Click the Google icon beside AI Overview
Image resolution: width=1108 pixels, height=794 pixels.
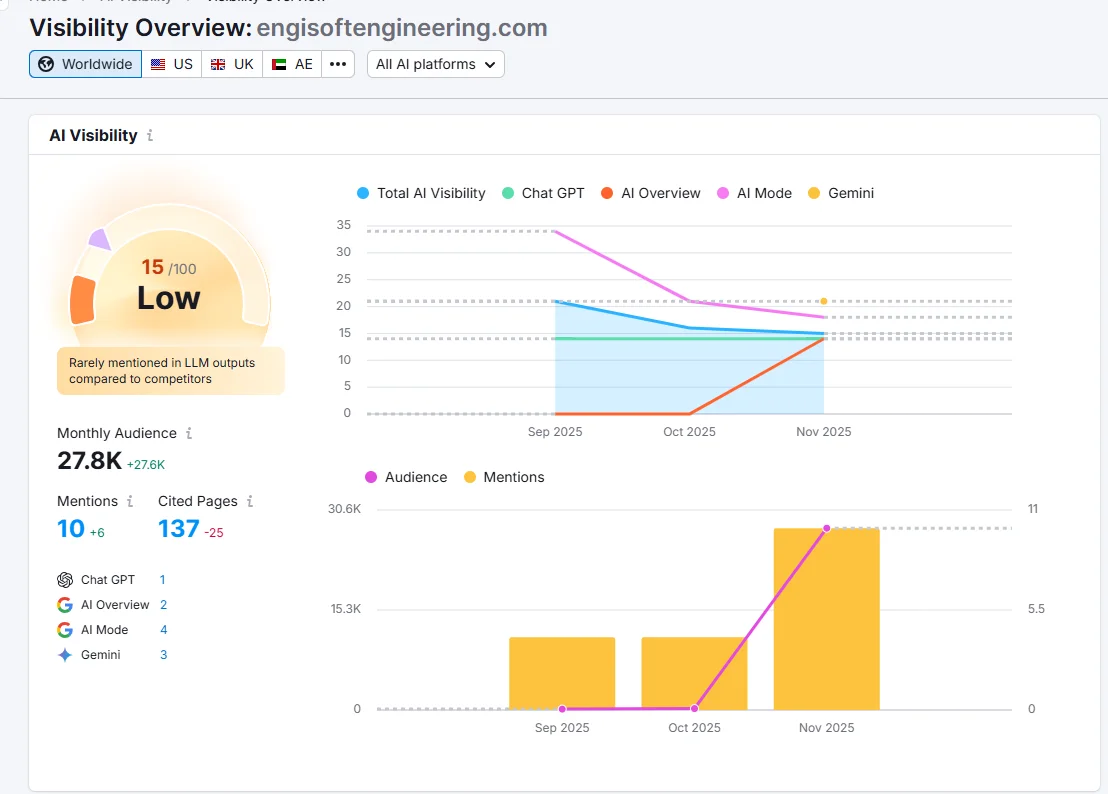pyautogui.click(x=65, y=605)
